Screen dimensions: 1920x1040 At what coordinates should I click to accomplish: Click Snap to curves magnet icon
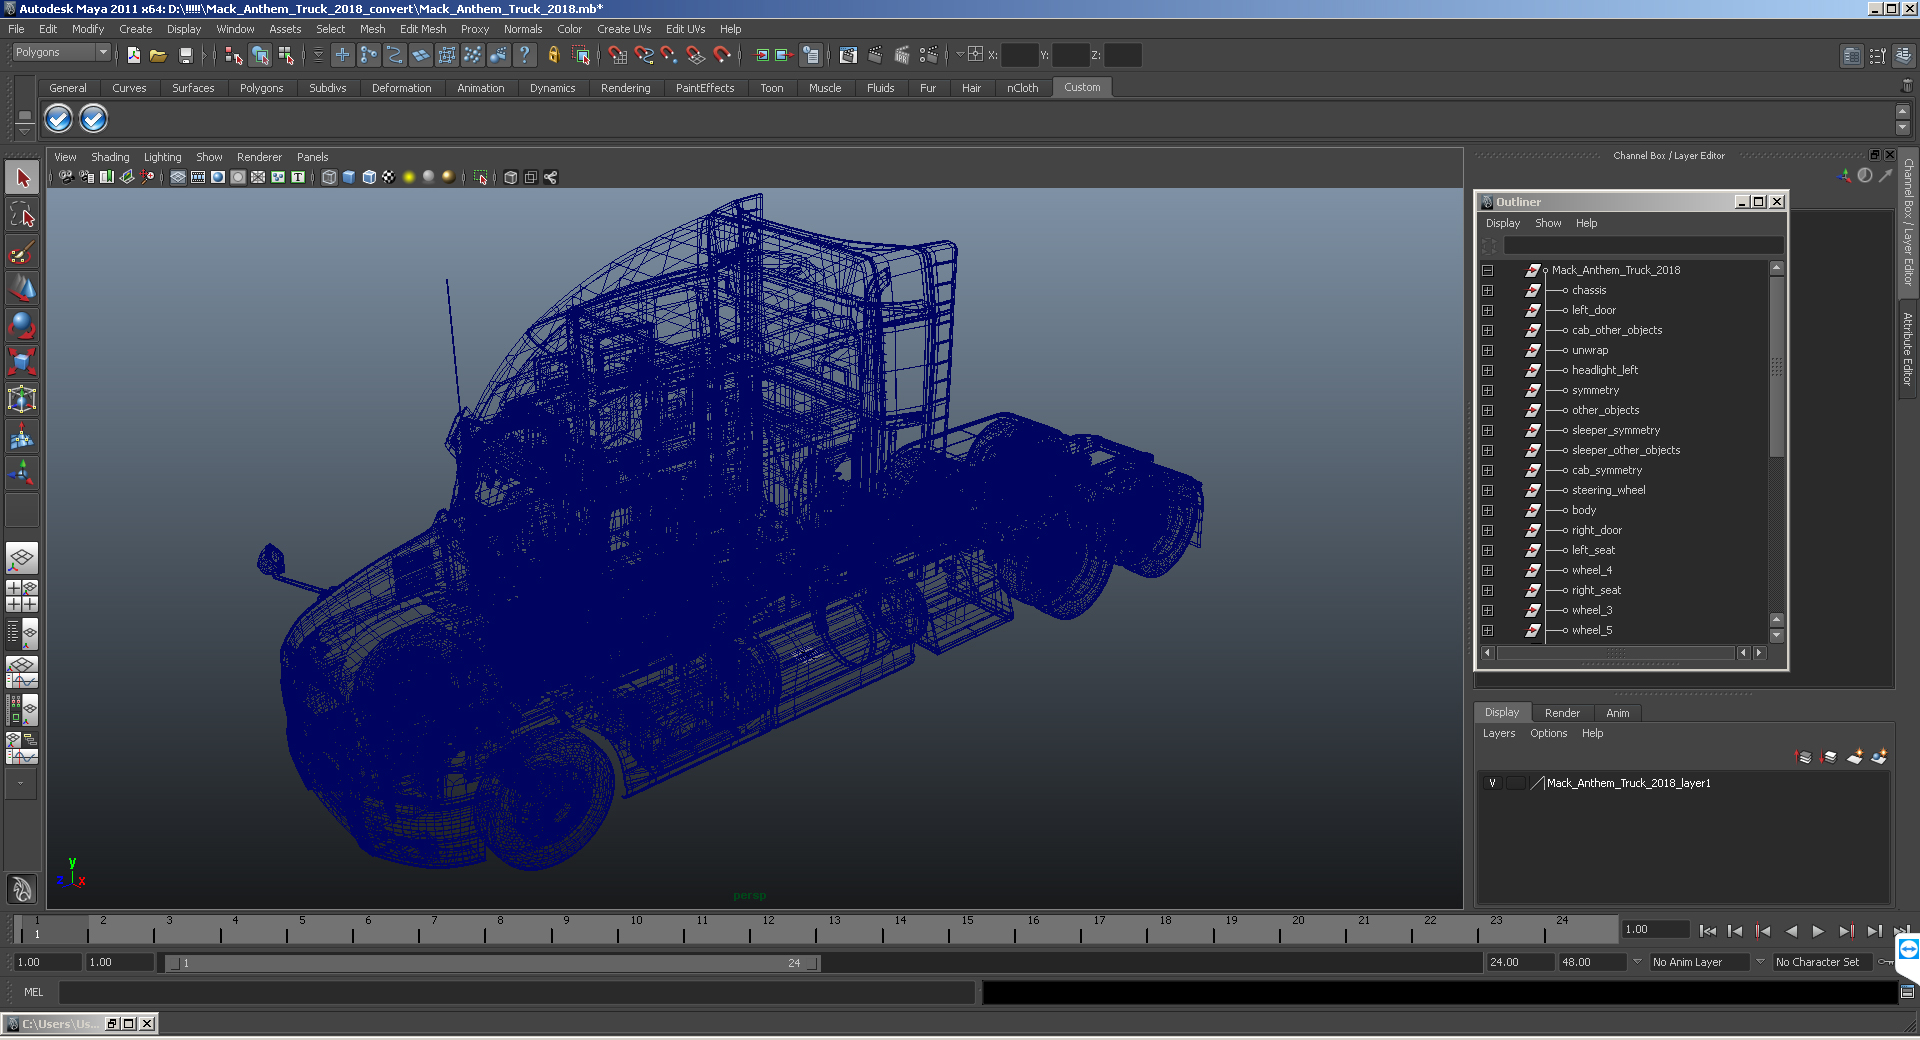click(644, 55)
